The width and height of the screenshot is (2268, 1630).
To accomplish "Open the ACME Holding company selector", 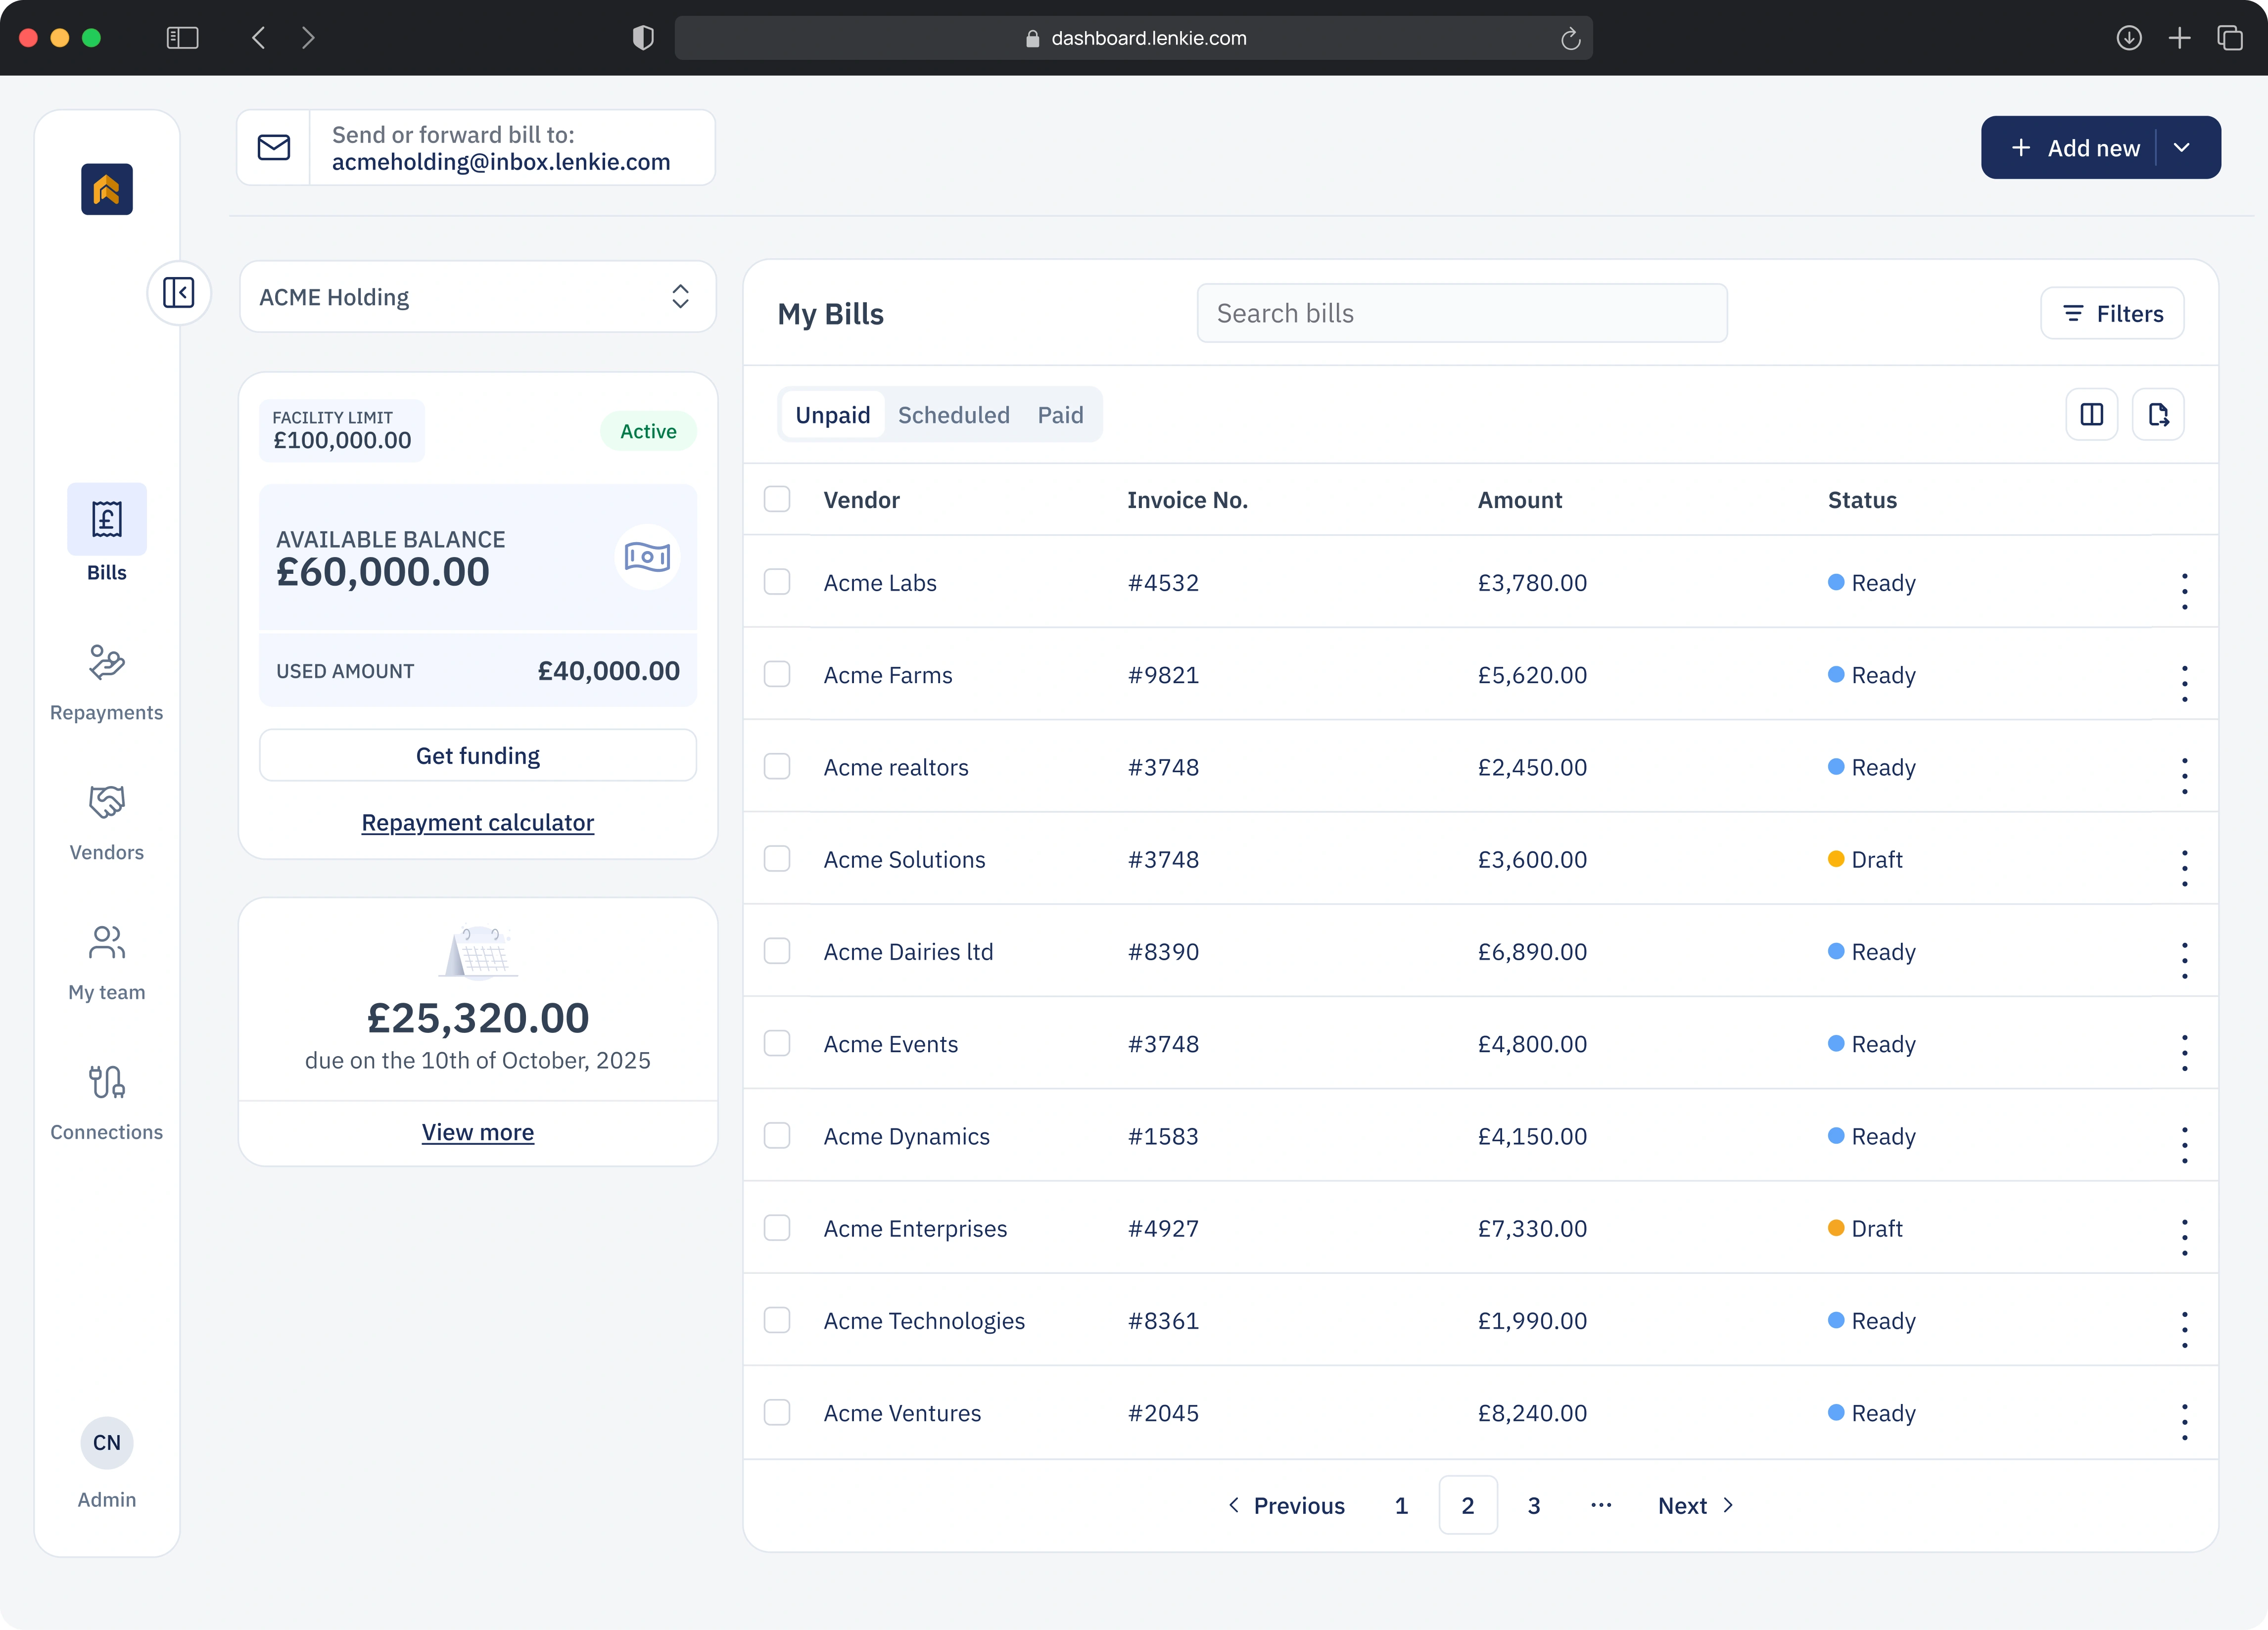I will tap(478, 297).
